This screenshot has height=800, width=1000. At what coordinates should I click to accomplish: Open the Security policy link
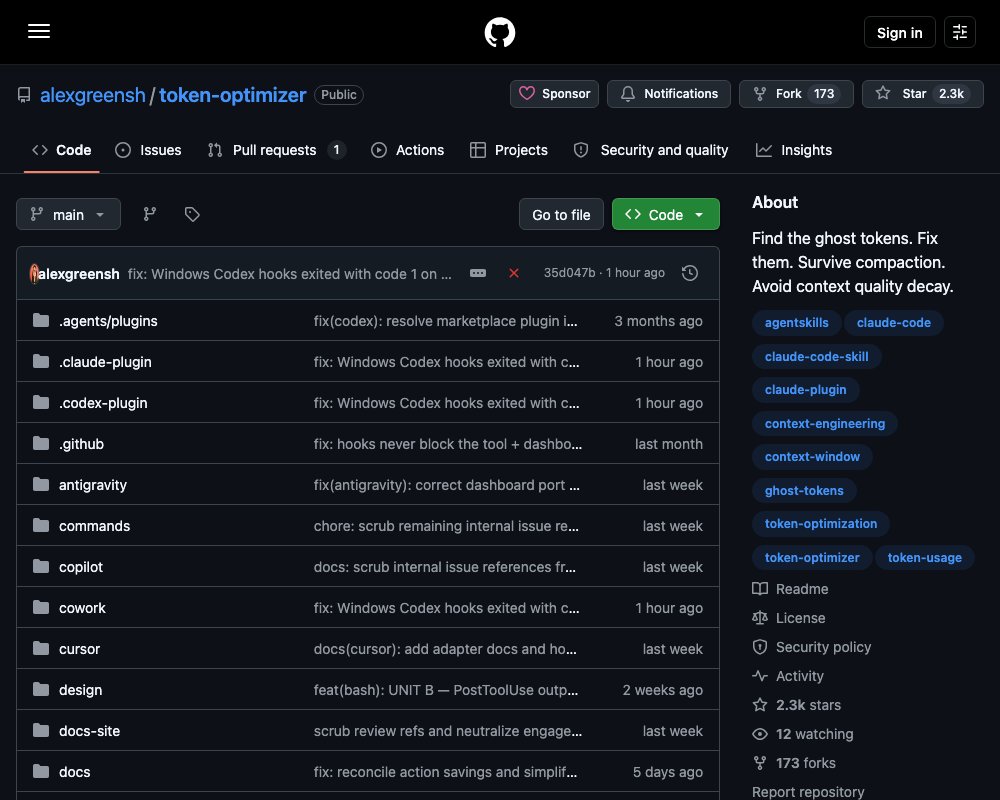pos(811,647)
